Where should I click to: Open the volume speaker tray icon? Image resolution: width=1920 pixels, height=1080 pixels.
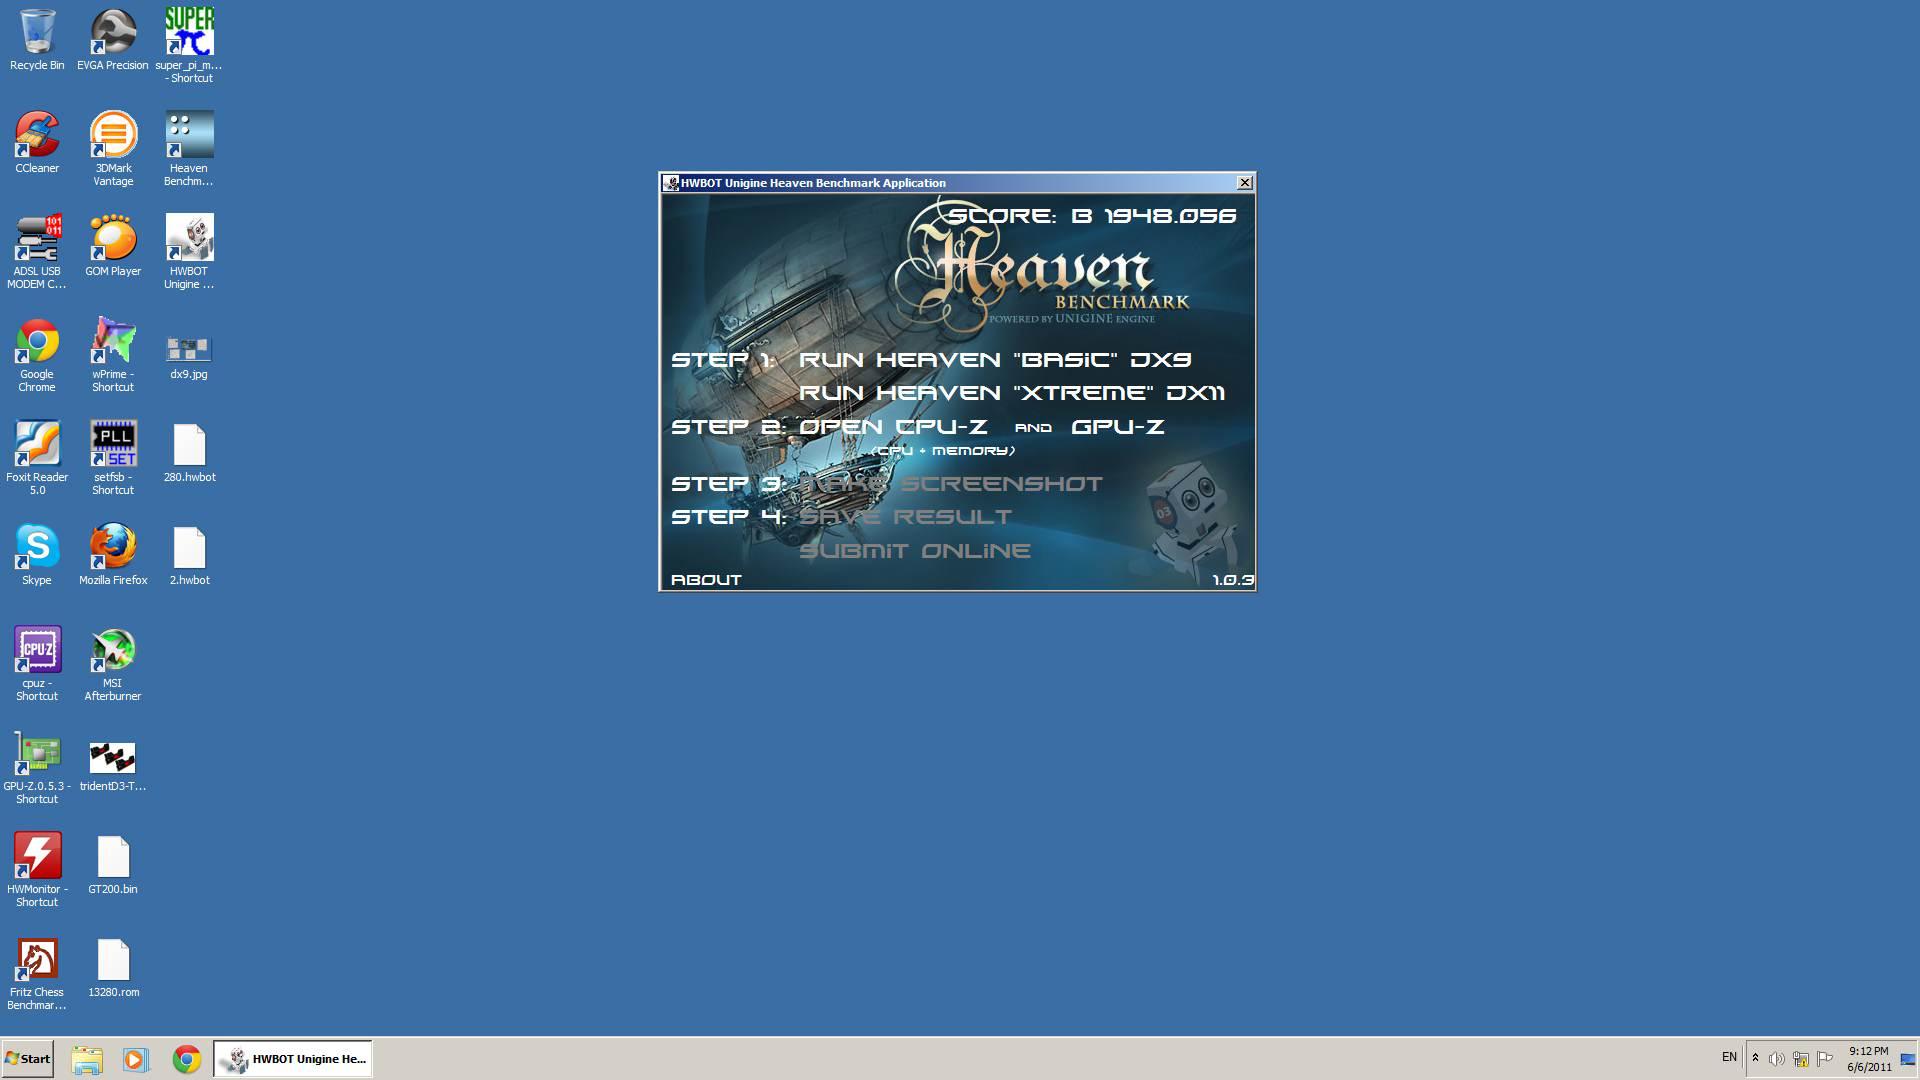(1777, 1059)
